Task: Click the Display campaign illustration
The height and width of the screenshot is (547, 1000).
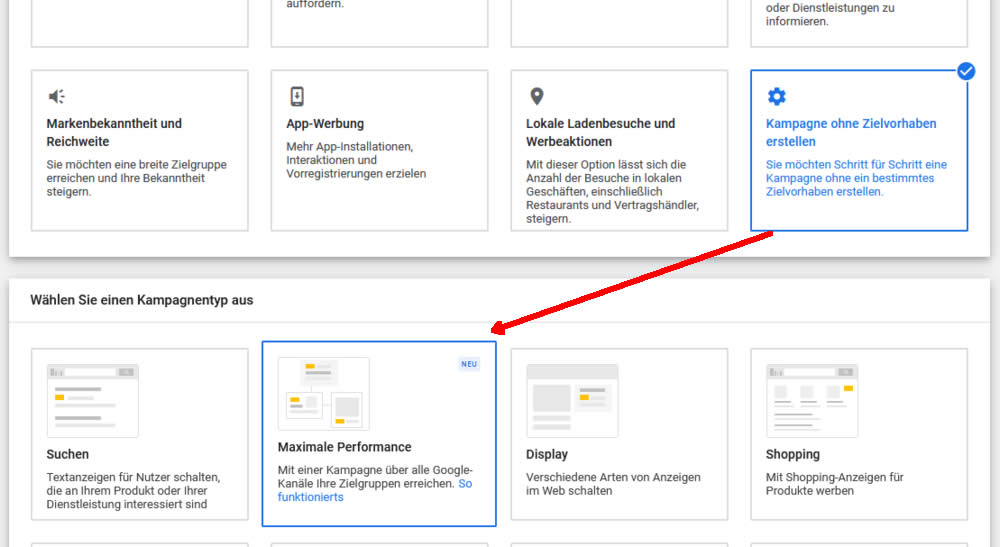Action: coord(572,400)
